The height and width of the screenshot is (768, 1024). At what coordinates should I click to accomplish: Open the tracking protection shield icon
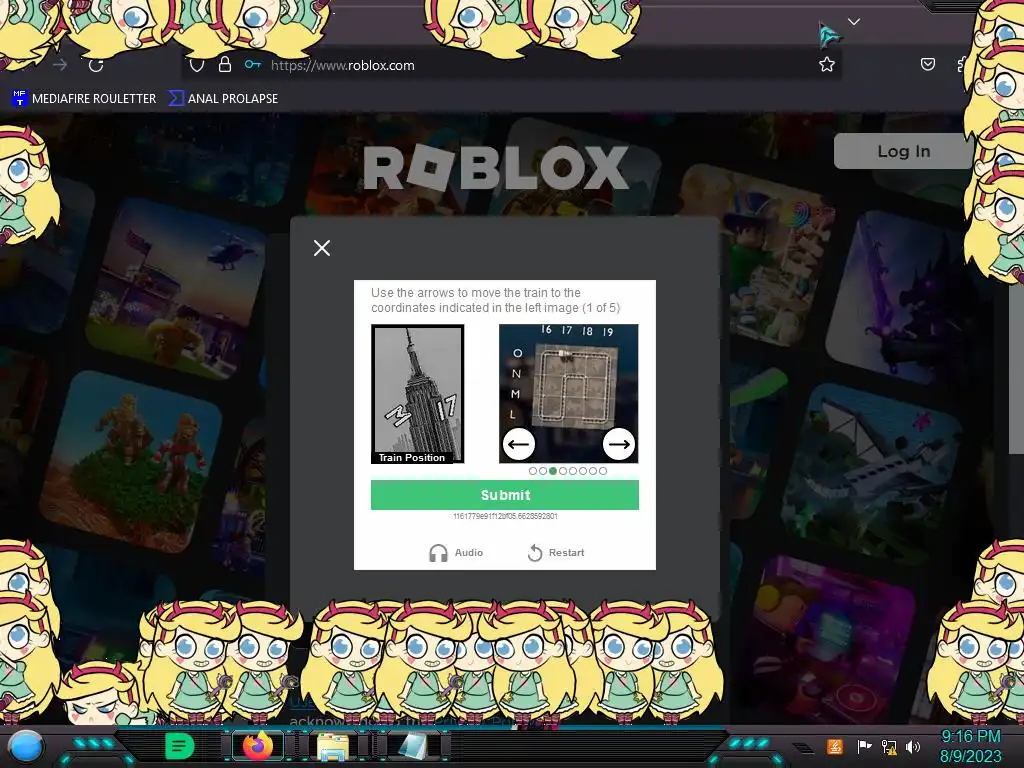click(197, 65)
